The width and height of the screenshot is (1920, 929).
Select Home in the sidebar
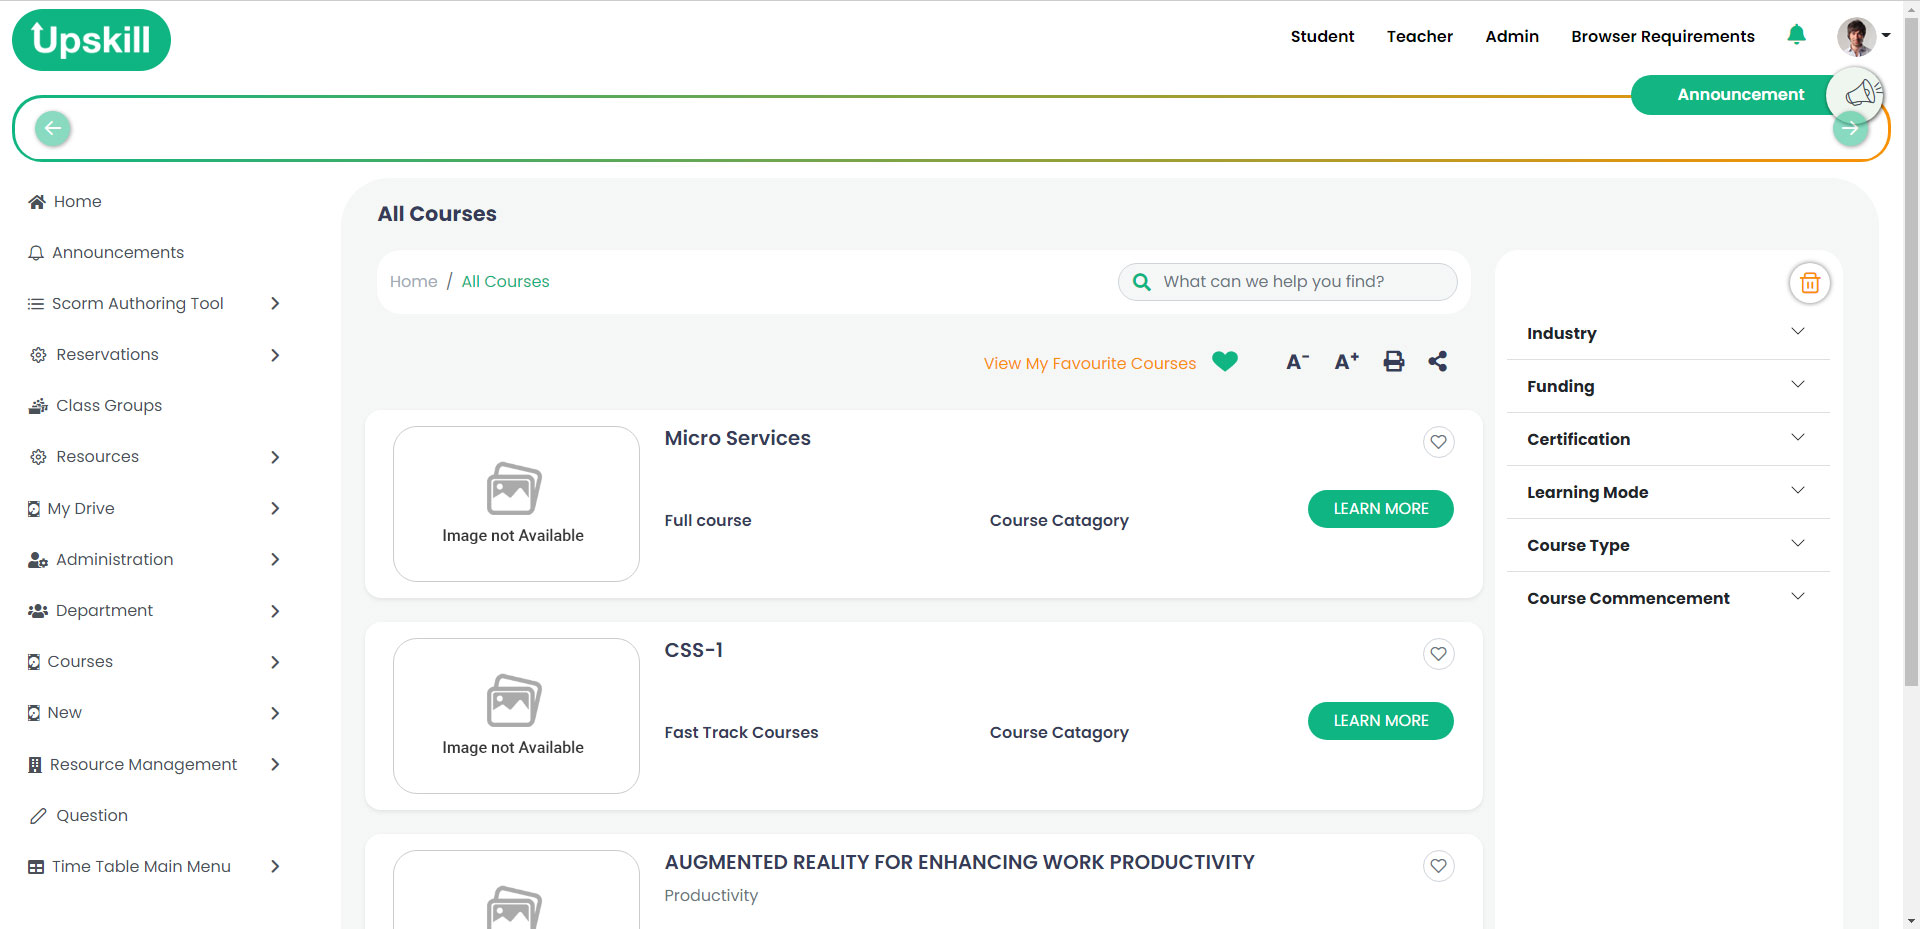point(78,202)
